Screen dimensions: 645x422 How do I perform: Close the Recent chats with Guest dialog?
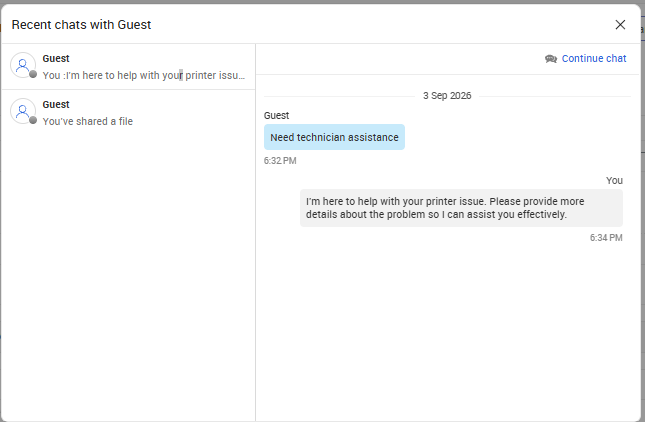(620, 25)
